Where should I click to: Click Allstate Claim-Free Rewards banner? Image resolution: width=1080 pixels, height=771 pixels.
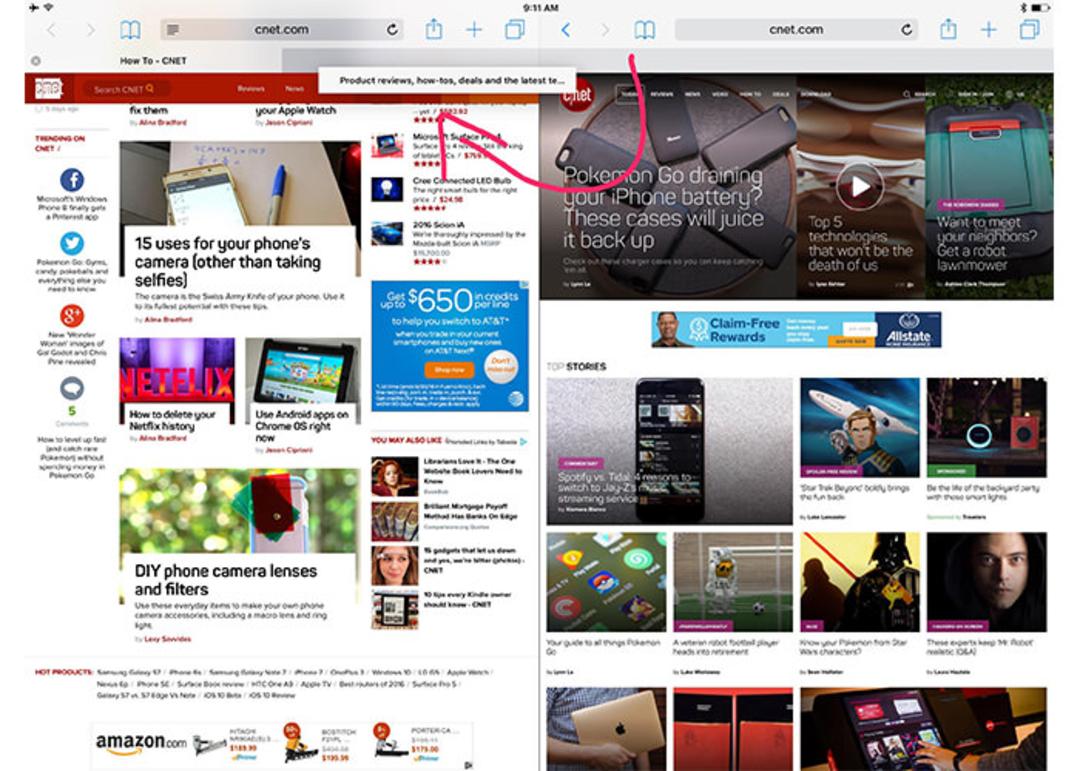pos(796,329)
